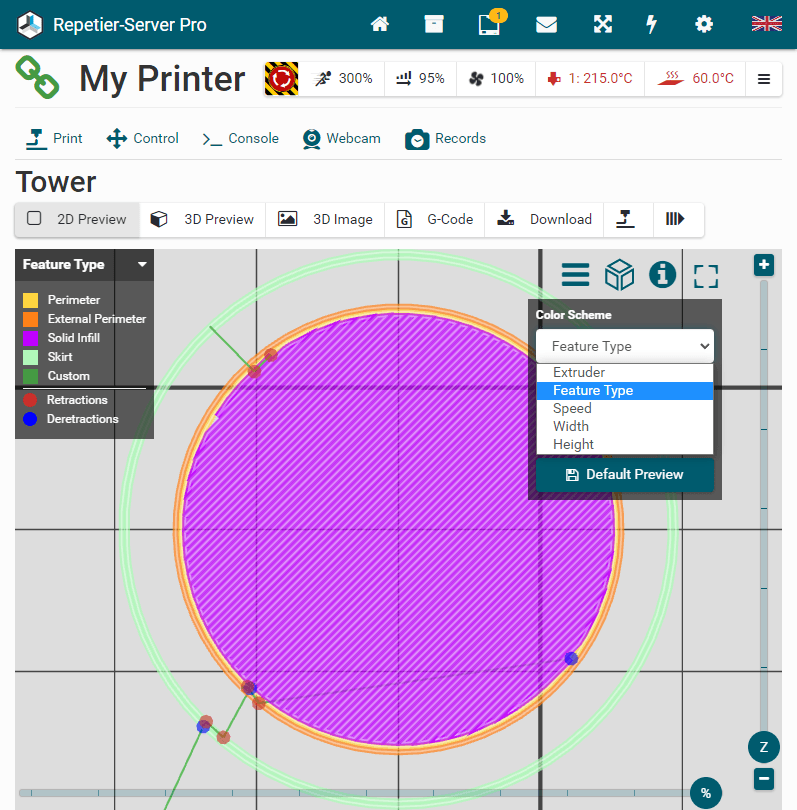
Task: Expand the Feature Type legend dropdown
Action: pos(142,265)
